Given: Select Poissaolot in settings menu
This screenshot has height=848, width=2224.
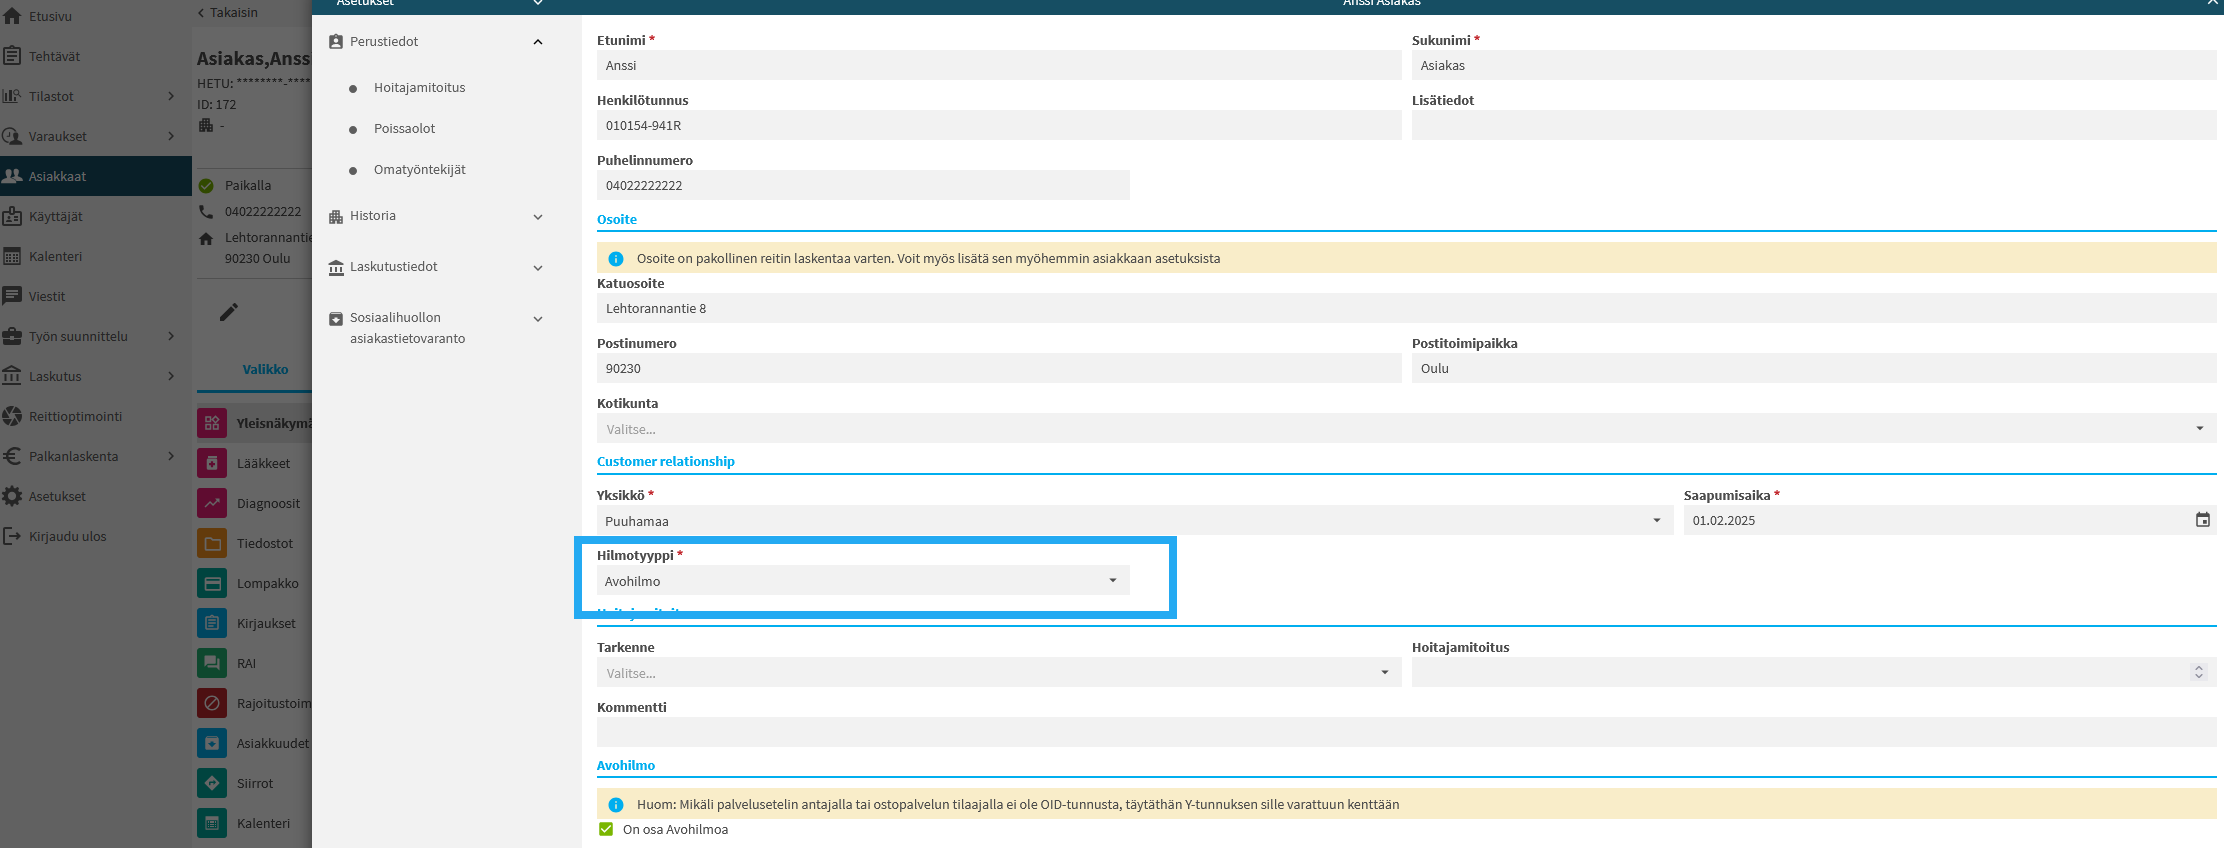Looking at the screenshot, I should (x=404, y=129).
